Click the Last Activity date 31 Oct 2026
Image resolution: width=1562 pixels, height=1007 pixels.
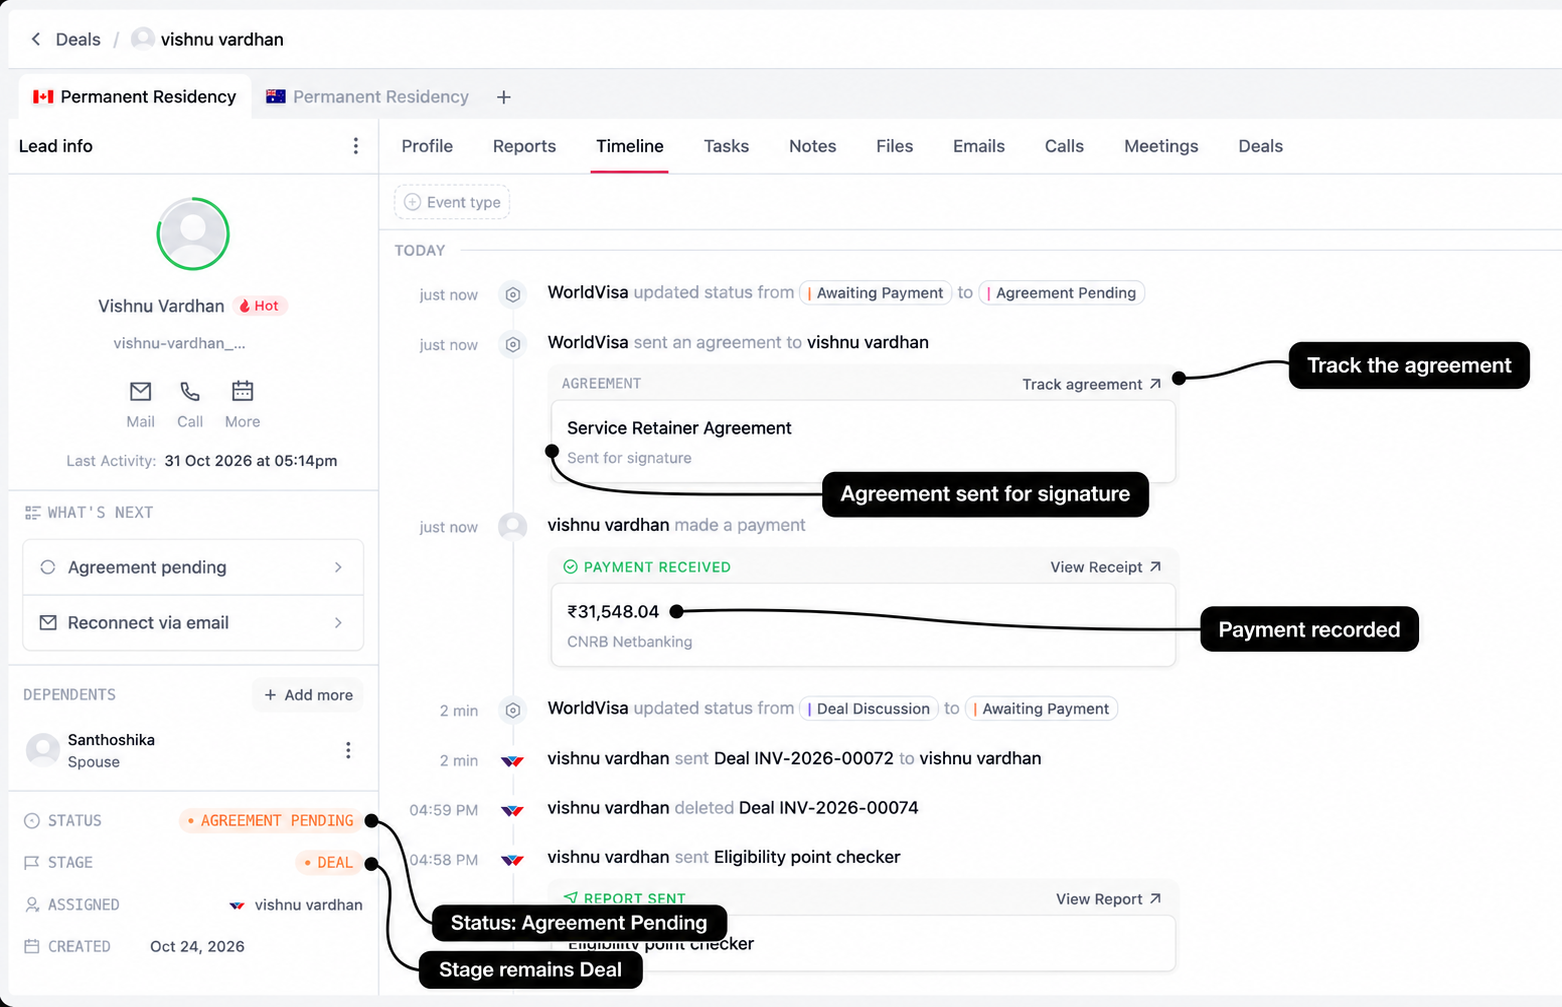coord(251,461)
